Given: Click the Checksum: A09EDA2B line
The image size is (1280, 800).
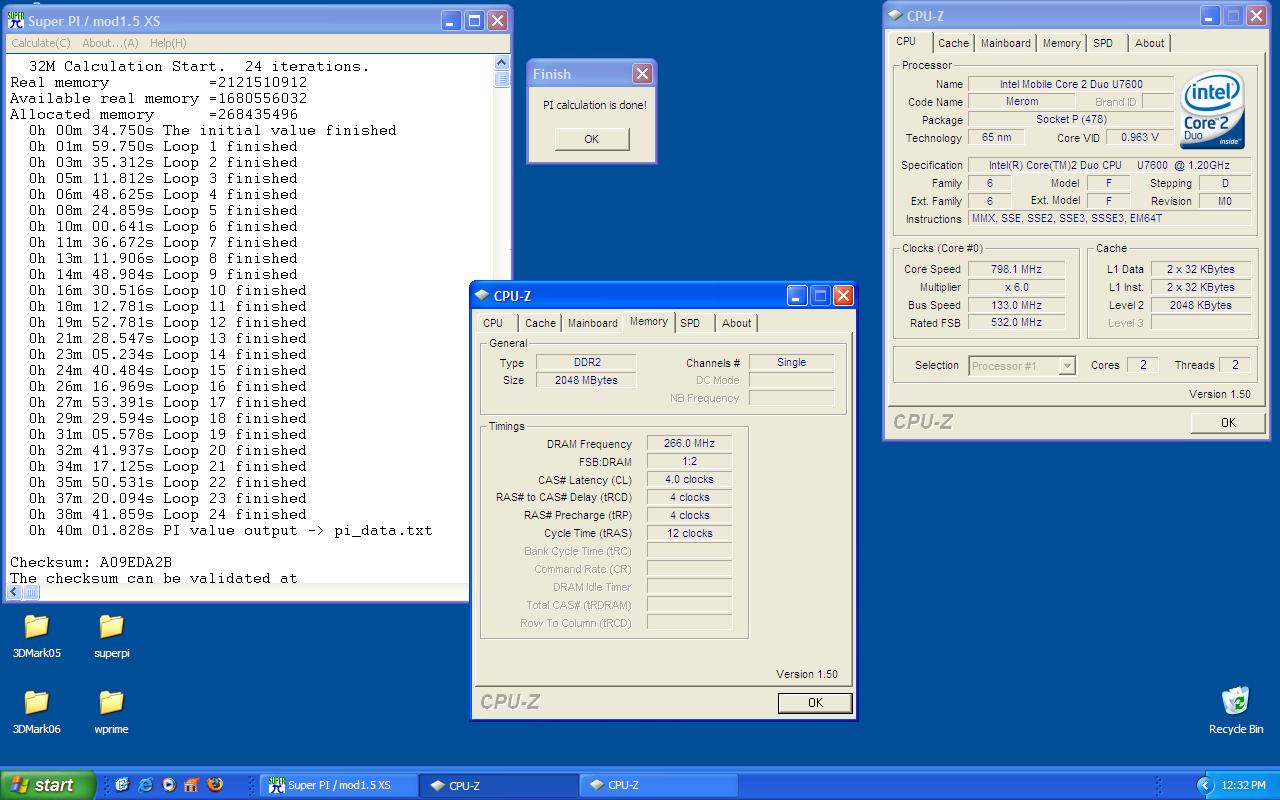Looking at the screenshot, I should pos(91,563).
